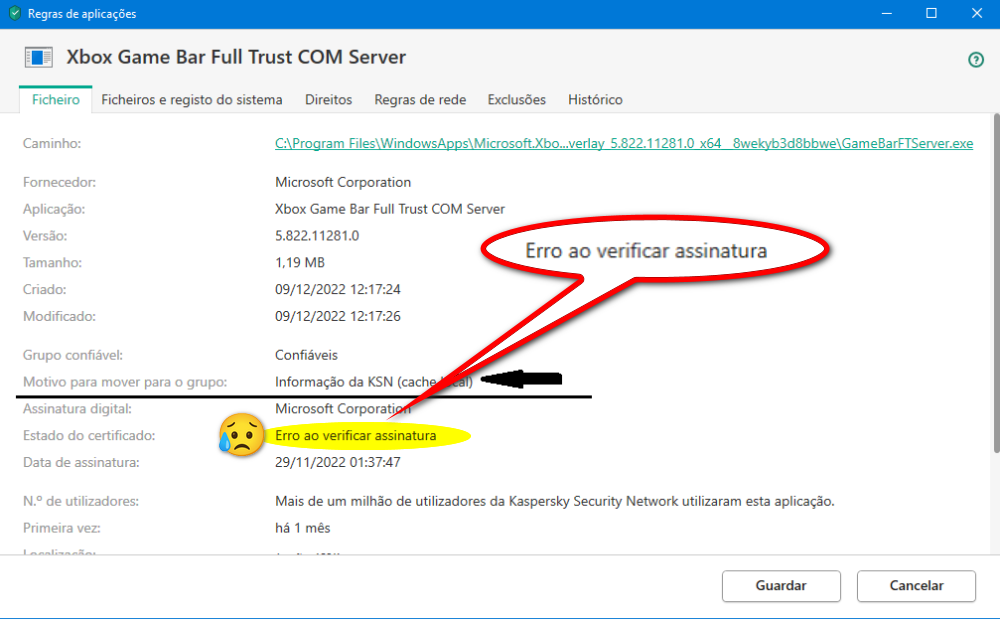This screenshot has width=1000, height=621.
Task: Select the size value 1,19 MB
Action: 300,263
